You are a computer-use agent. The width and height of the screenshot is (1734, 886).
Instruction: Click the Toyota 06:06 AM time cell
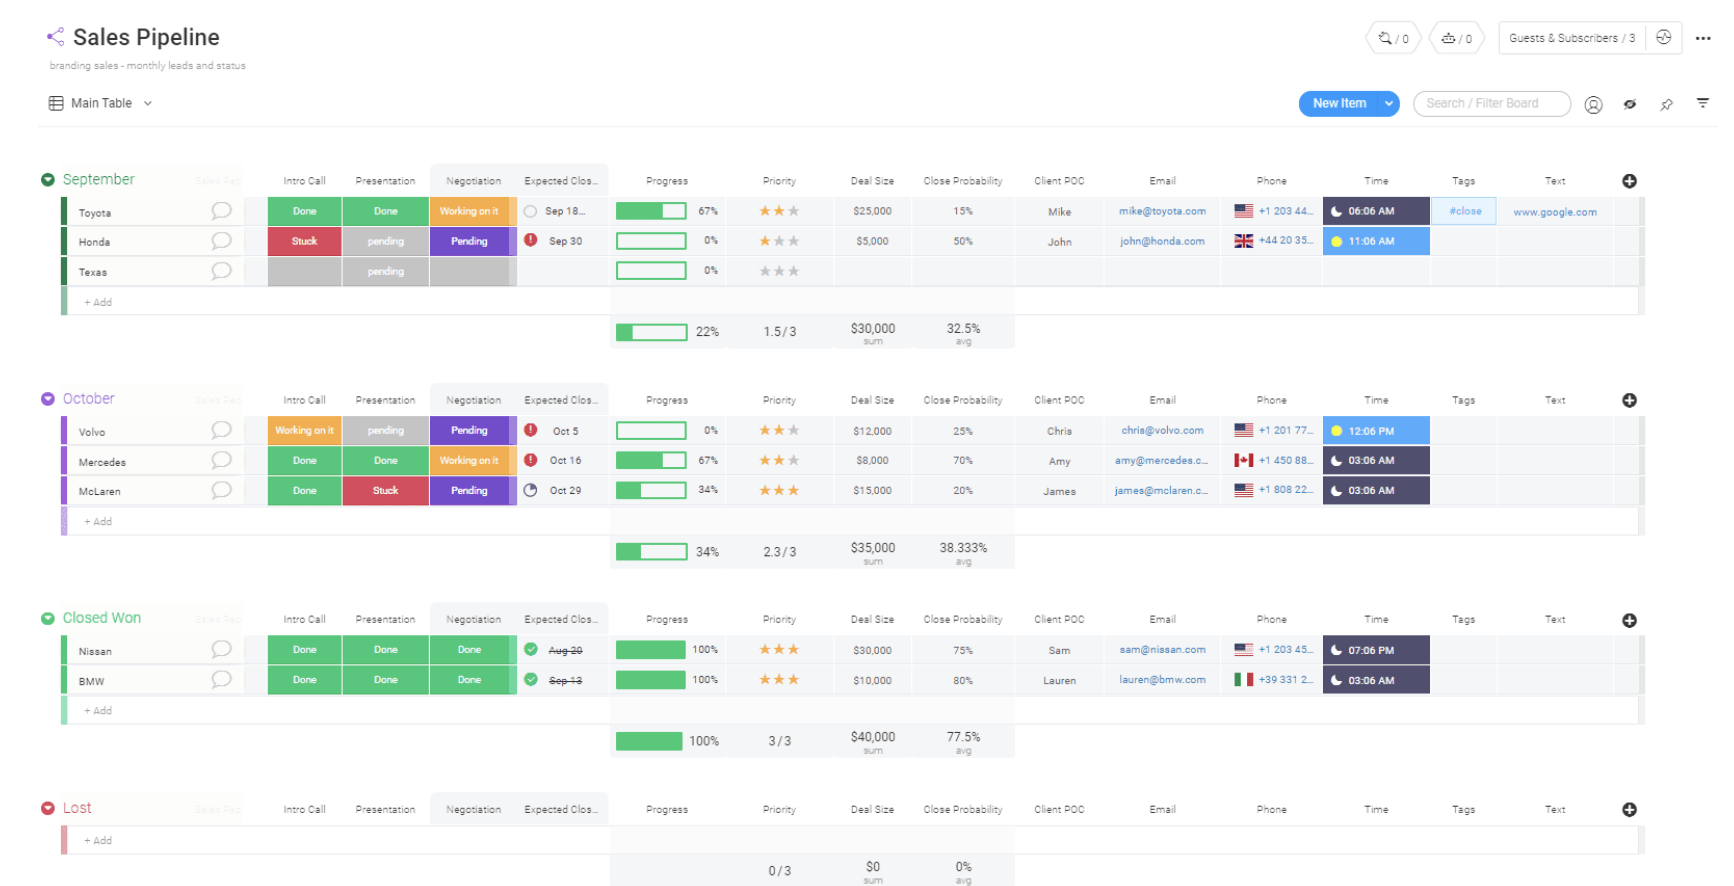click(x=1376, y=211)
